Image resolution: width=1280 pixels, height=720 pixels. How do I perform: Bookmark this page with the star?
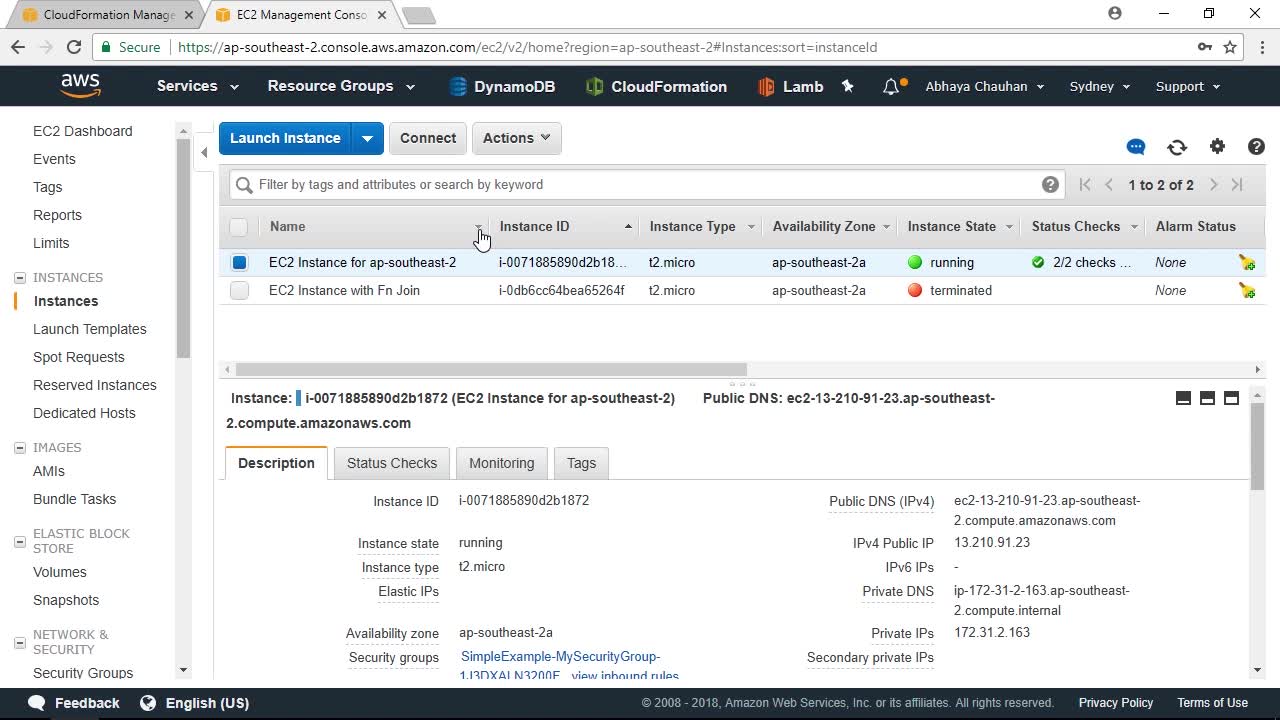pos(1230,47)
